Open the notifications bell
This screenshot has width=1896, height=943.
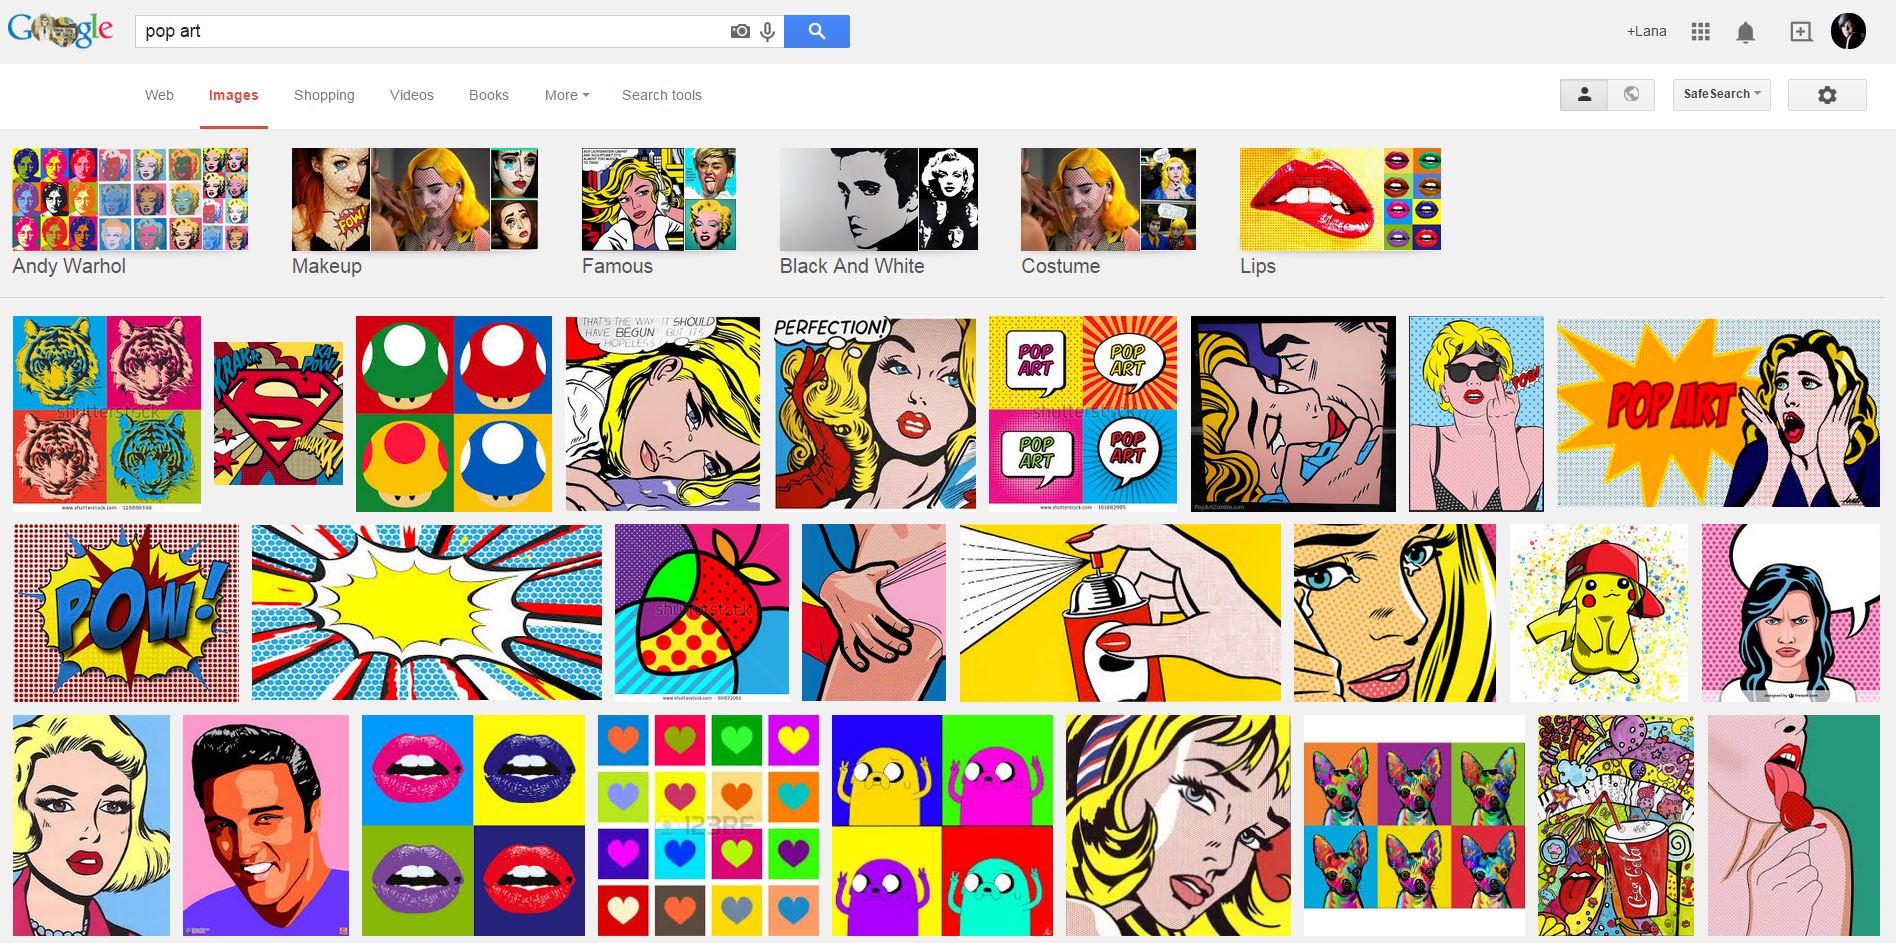1746,32
